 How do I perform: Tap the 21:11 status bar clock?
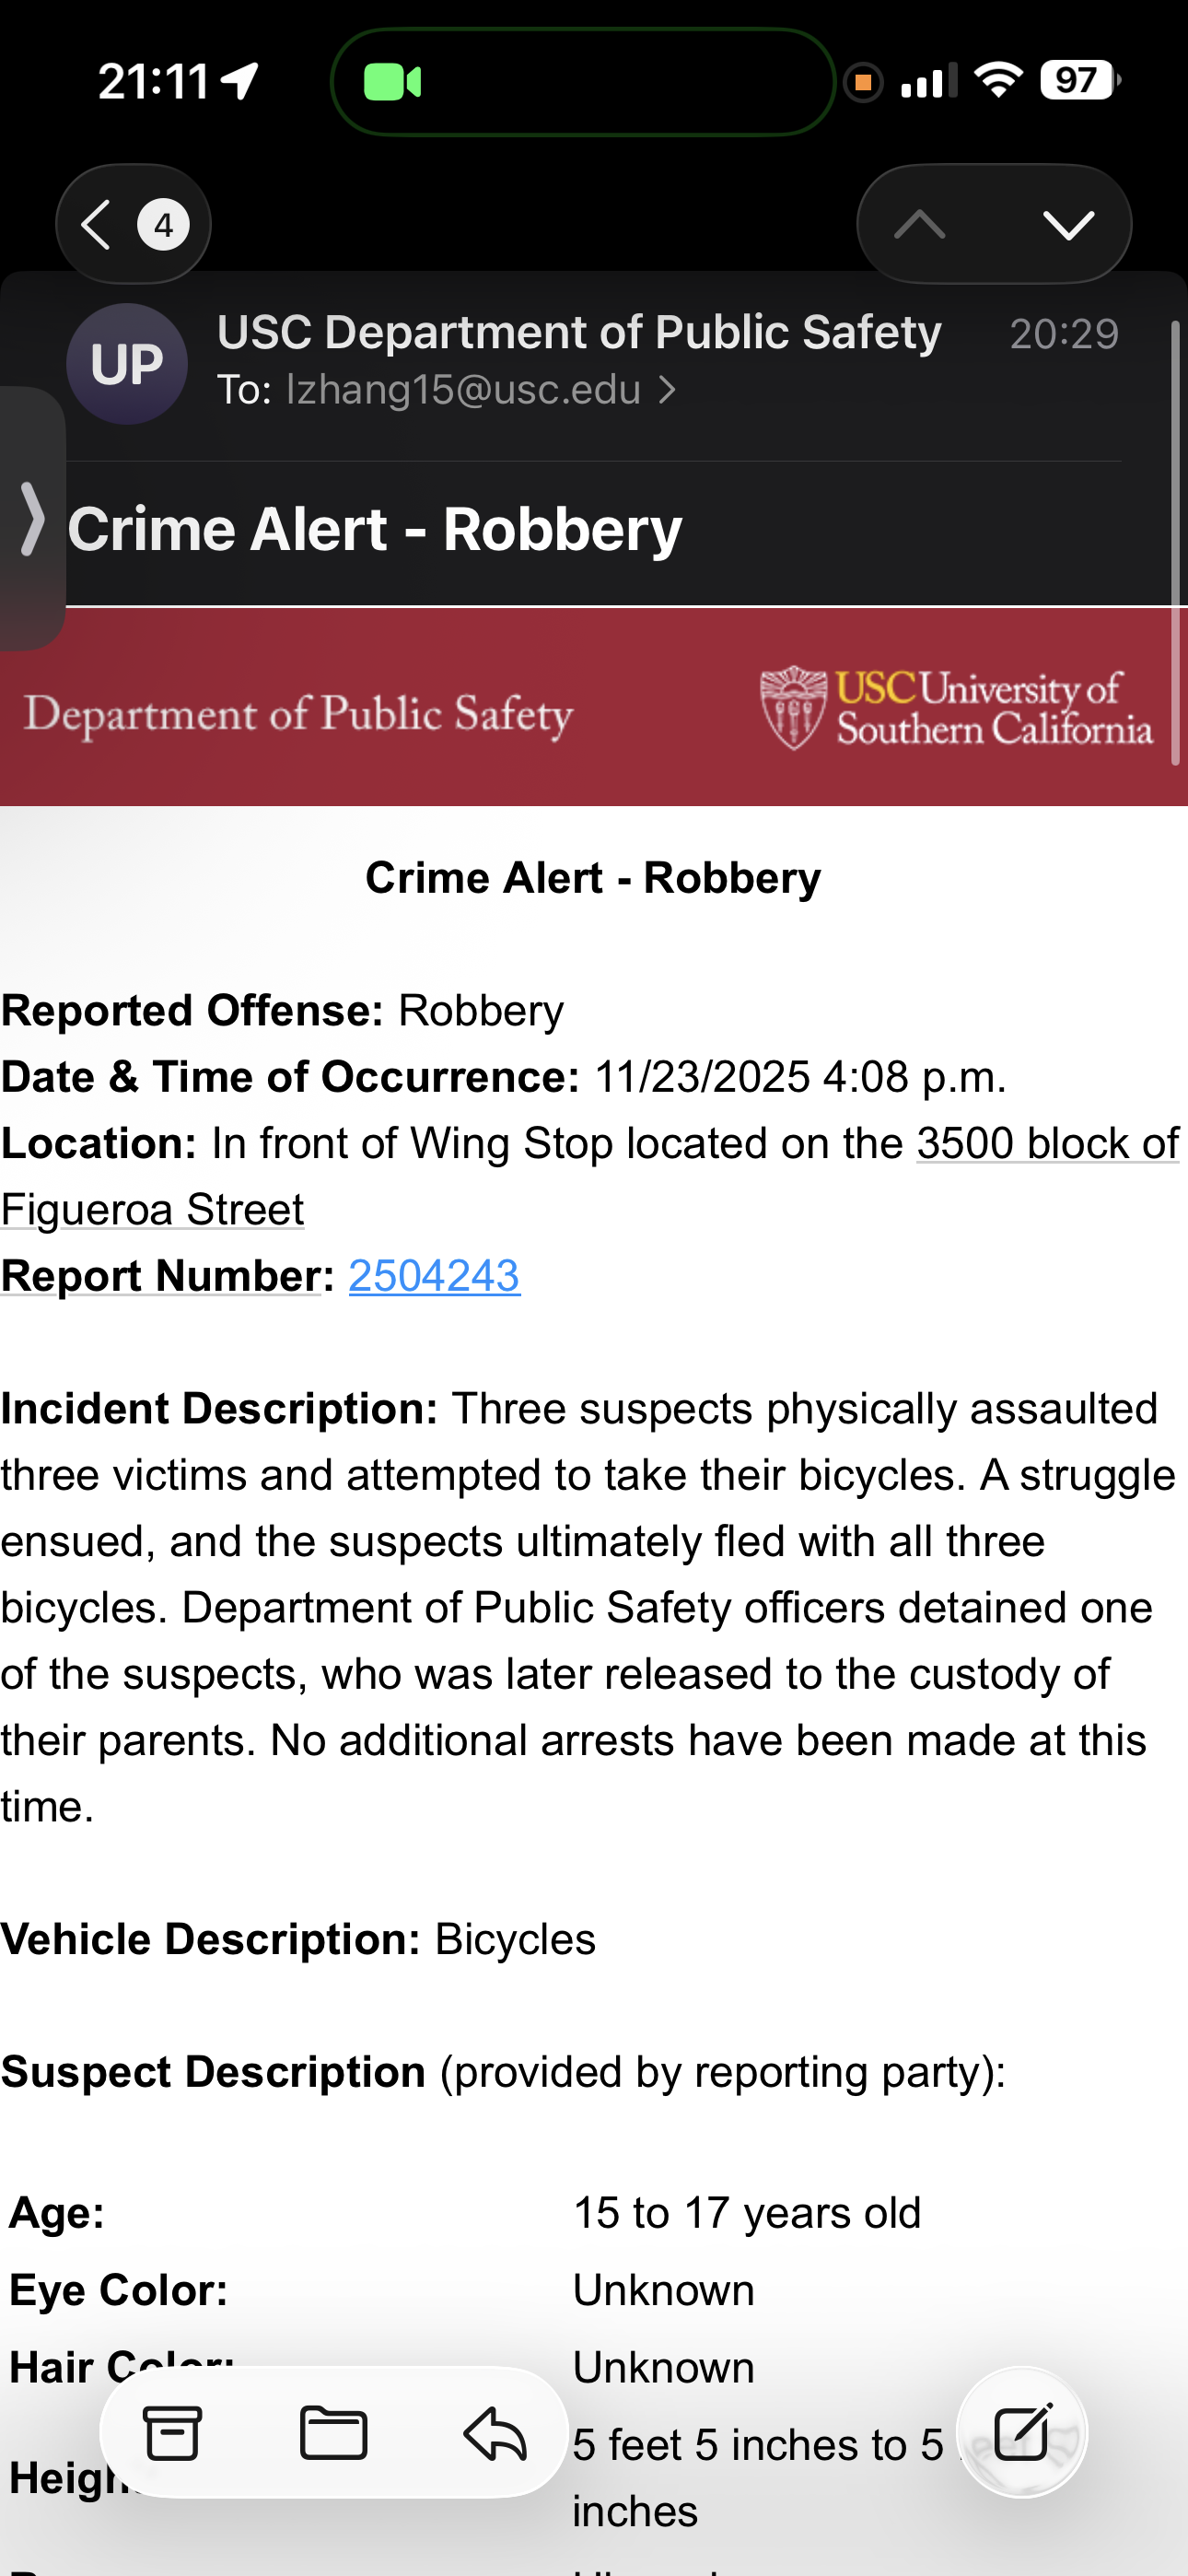154,82
